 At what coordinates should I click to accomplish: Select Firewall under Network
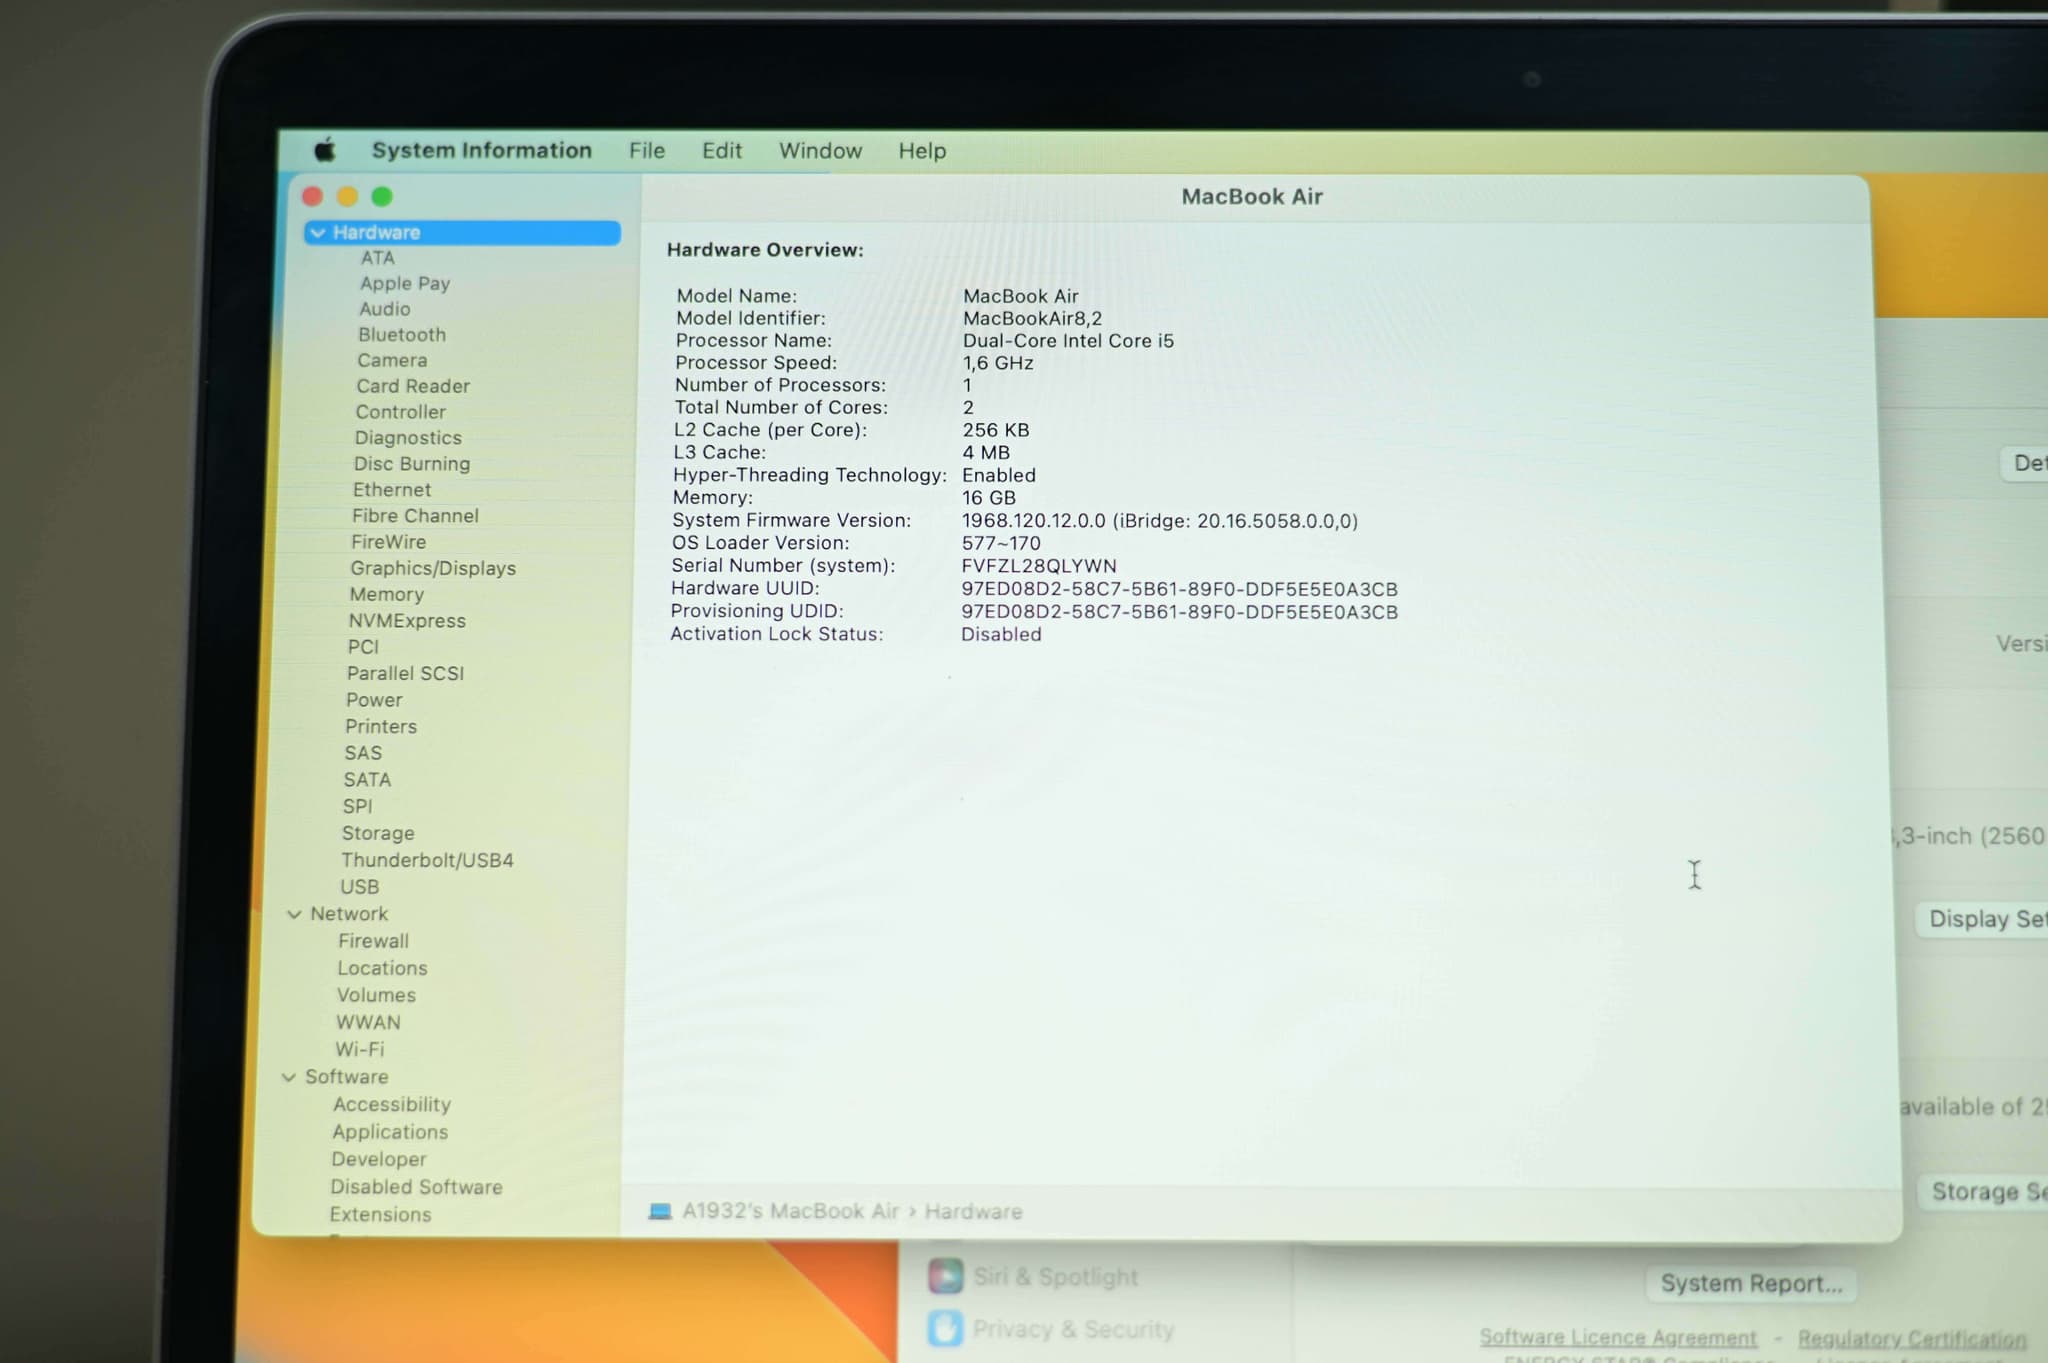point(373,941)
